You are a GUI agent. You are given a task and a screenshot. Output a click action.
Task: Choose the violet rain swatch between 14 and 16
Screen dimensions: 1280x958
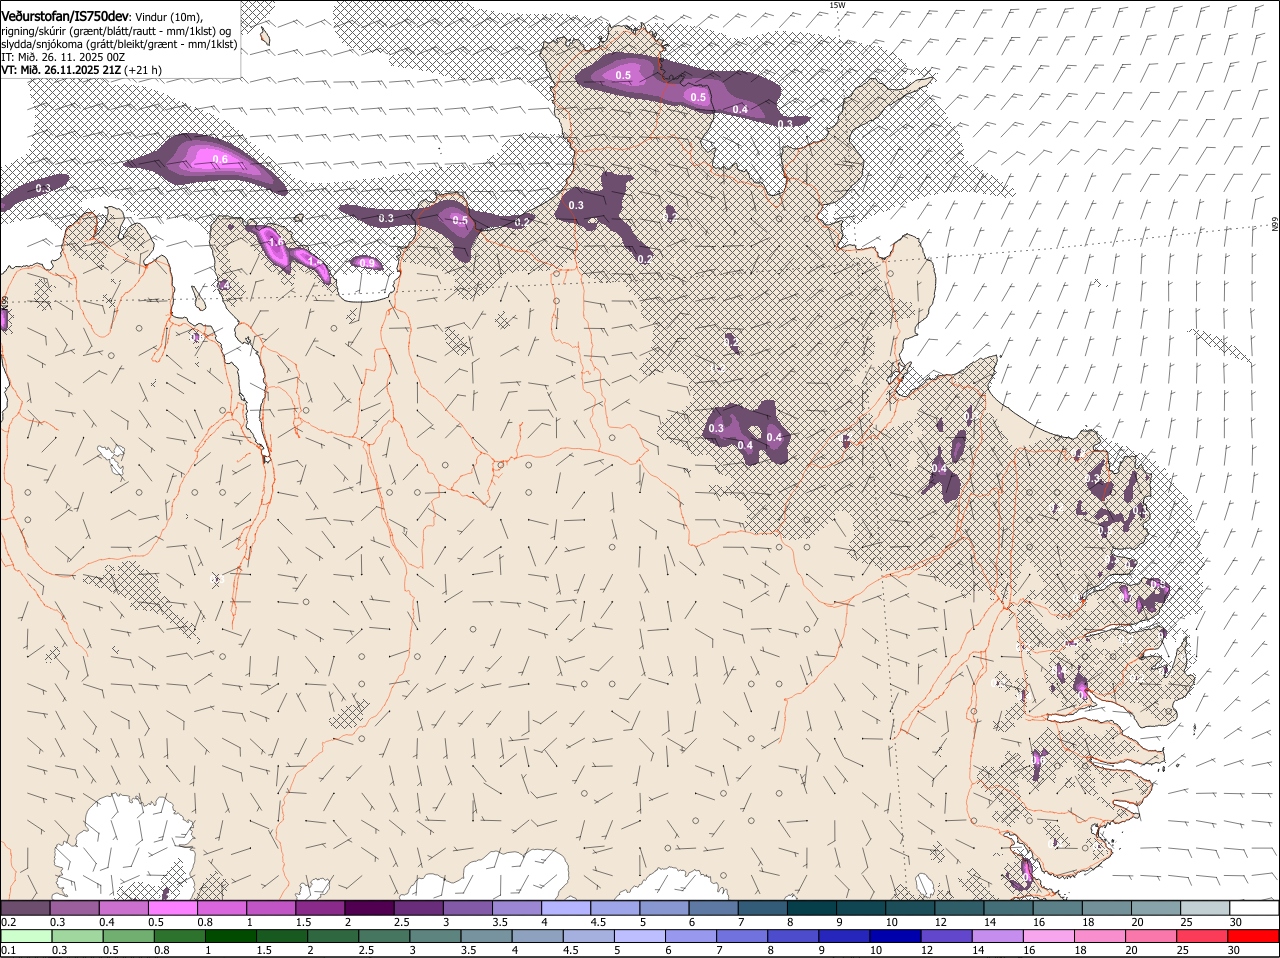(x=997, y=936)
